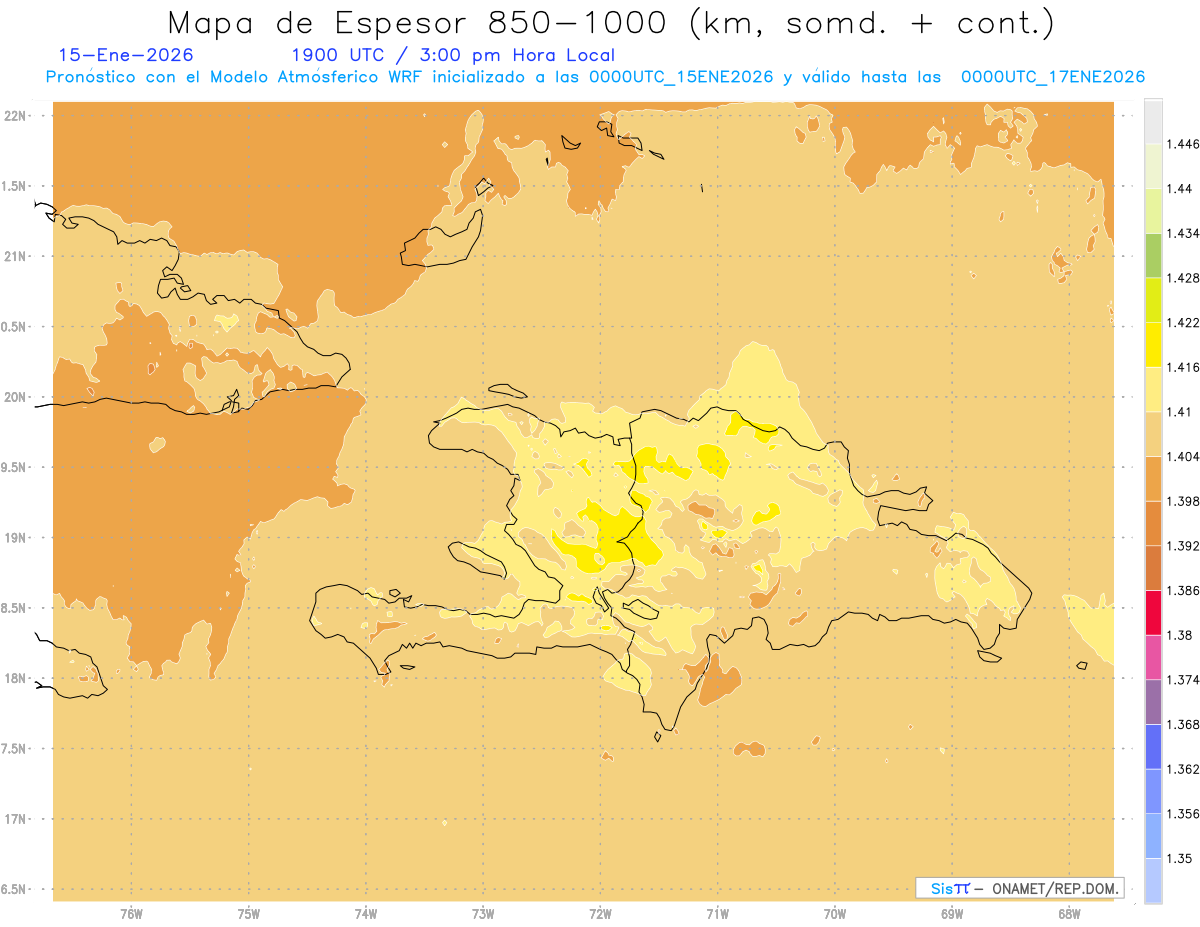1200x927 pixels.
Task: Click the latitude label '19N'
Action: (x=16, y=537)
